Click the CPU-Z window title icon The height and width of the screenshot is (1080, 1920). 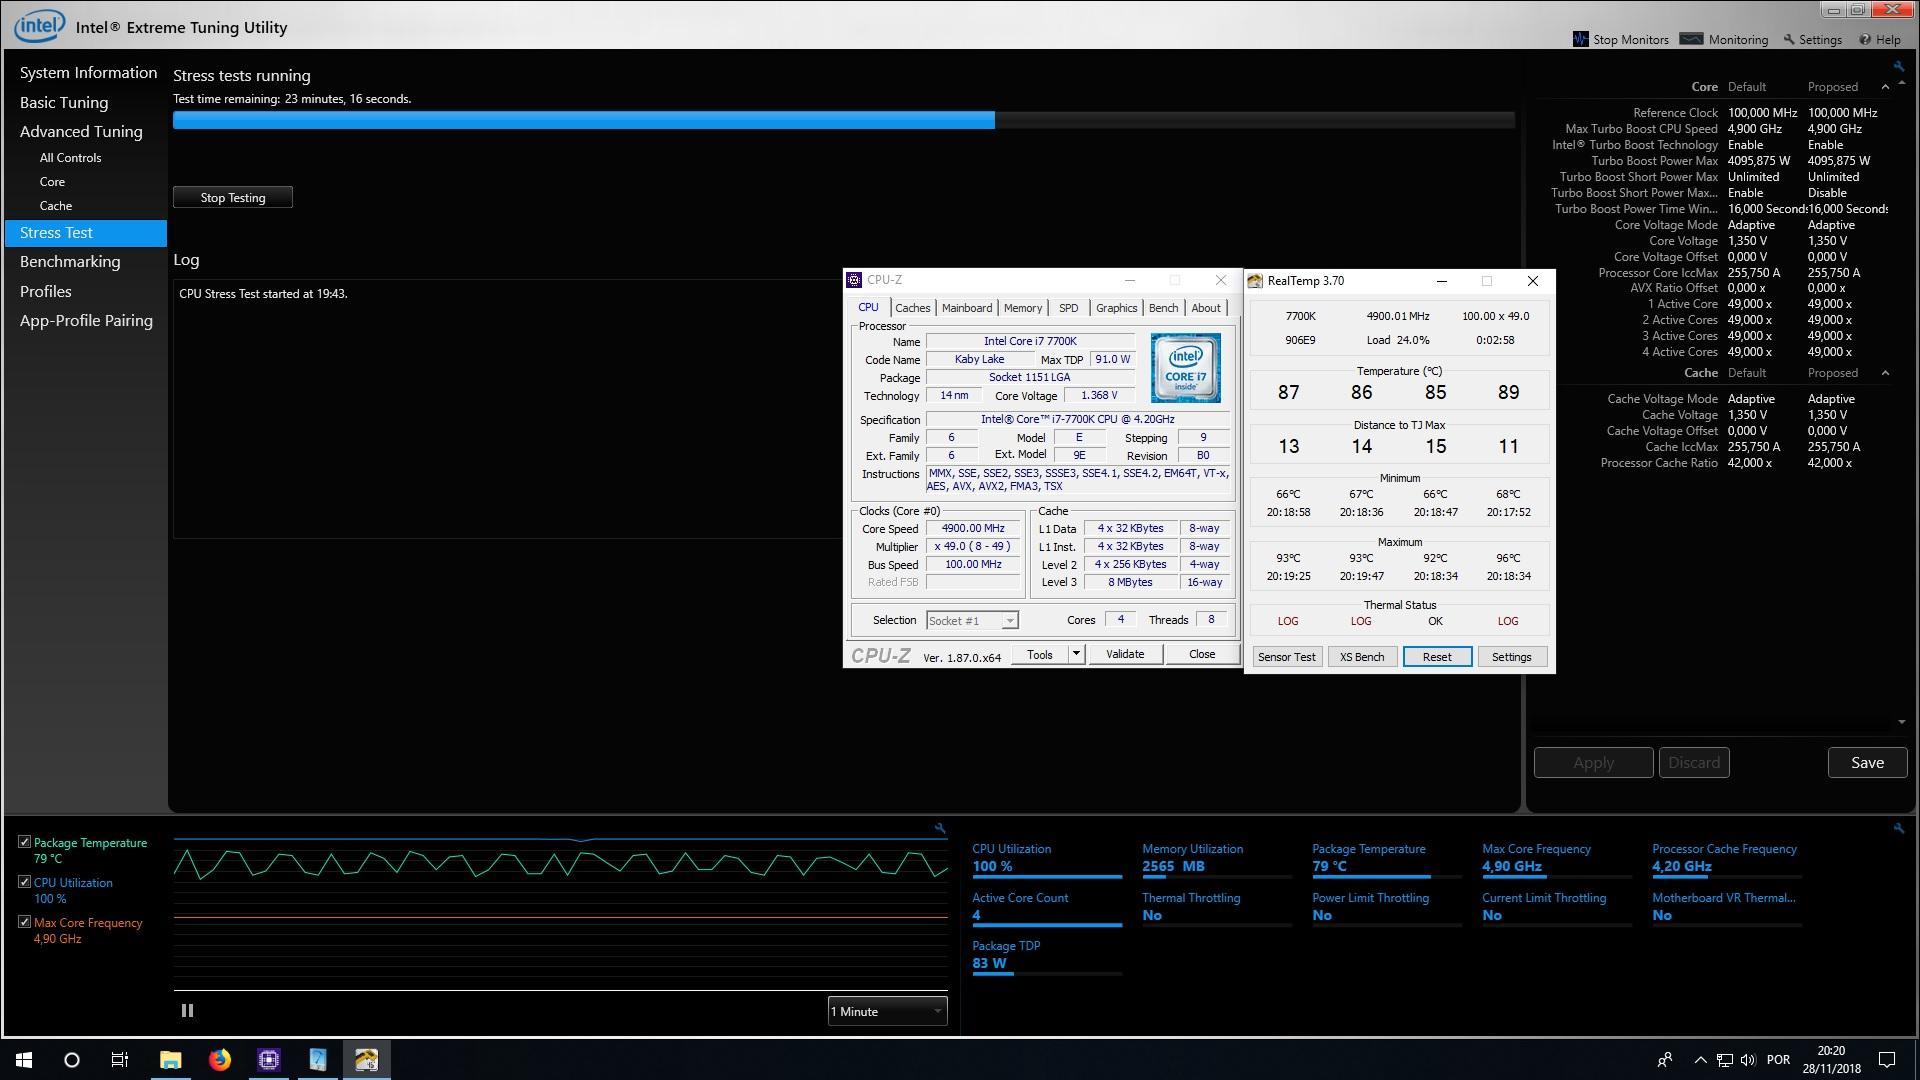pyautogui.click(x=854, y=280)
